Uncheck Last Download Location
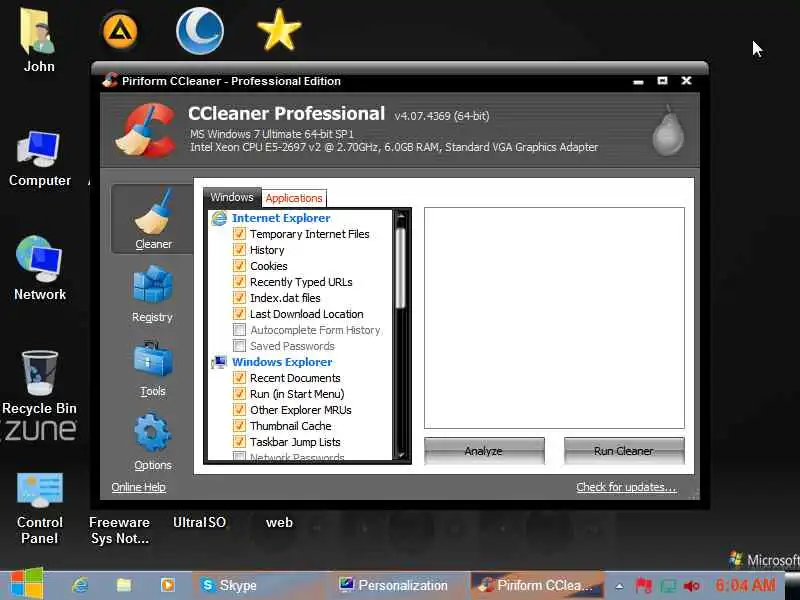Screen dimensions: 800x600 pos(239,314)
